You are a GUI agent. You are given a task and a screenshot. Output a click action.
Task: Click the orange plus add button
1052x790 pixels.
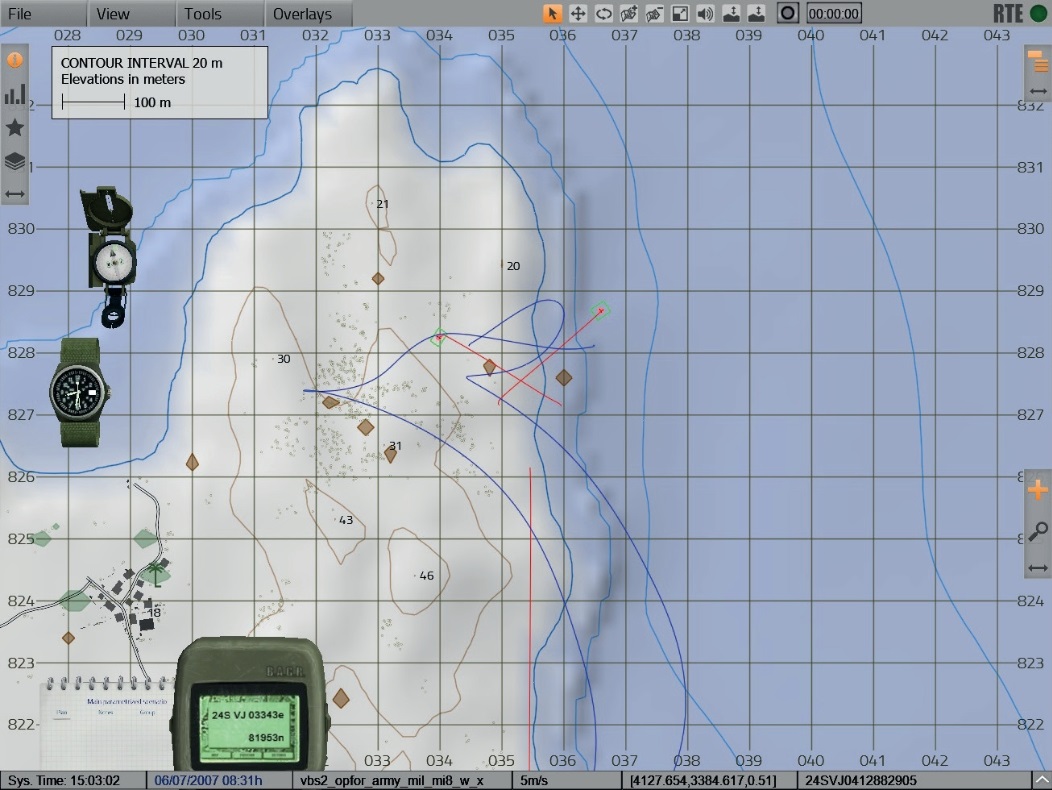click(x=1037, y=490)
